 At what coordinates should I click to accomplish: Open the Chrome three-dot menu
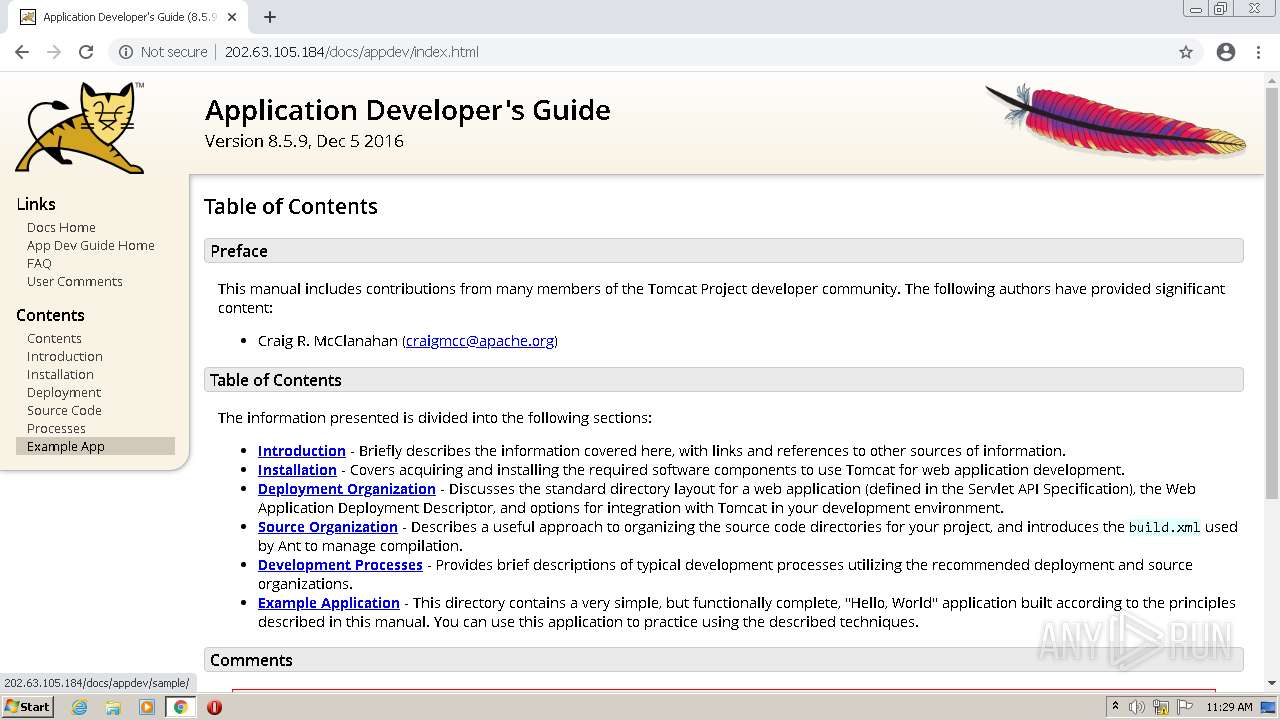[x=1258, y=52]
